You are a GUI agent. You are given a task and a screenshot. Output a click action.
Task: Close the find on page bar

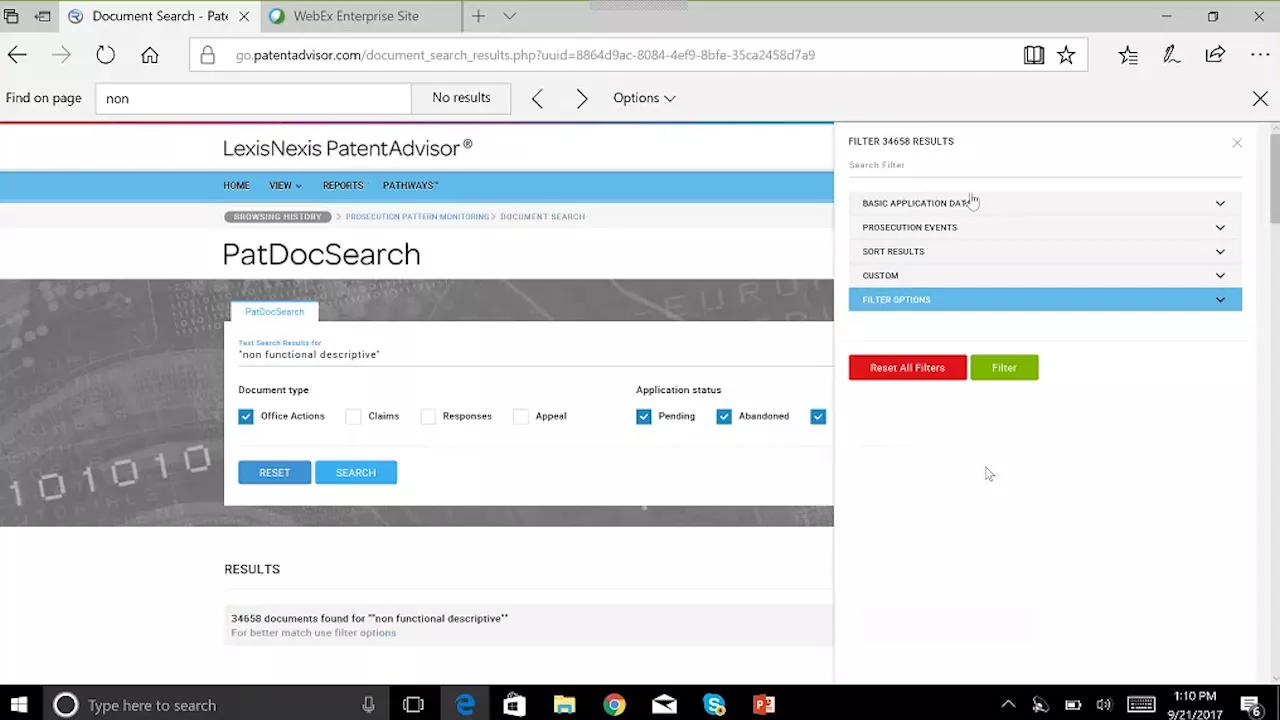1260,98
